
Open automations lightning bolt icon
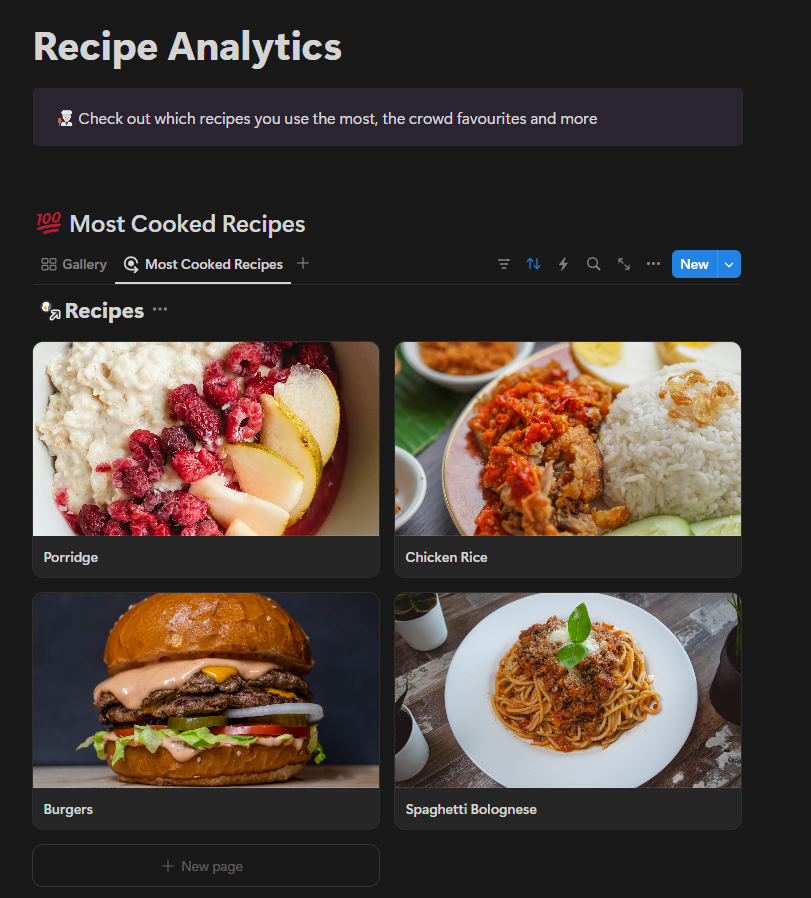pos(564,264)
